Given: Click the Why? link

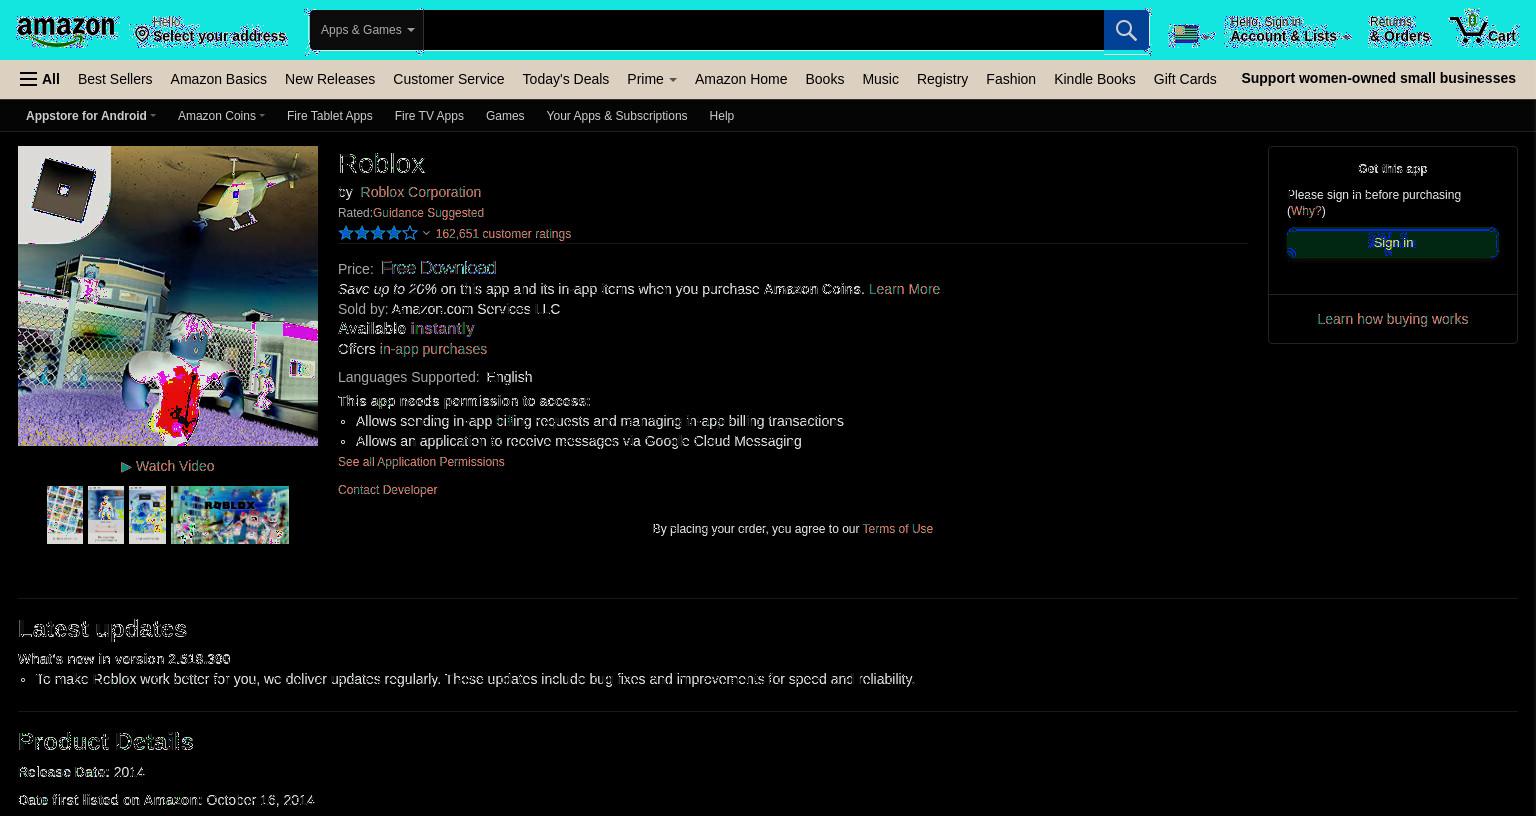Looking at the screenshot, I should coord(1306,211).
